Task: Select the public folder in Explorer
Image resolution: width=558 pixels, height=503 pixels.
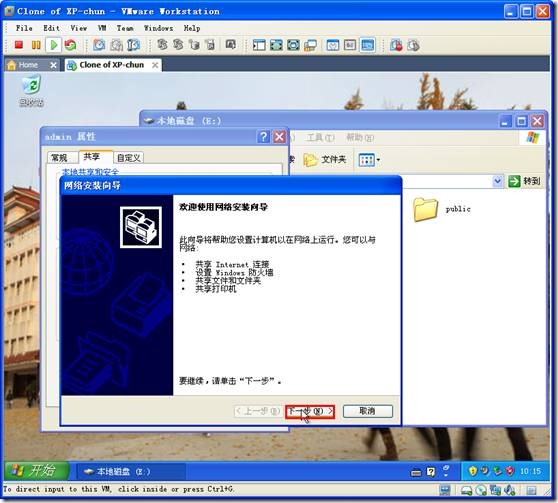Action: point(442,209)
